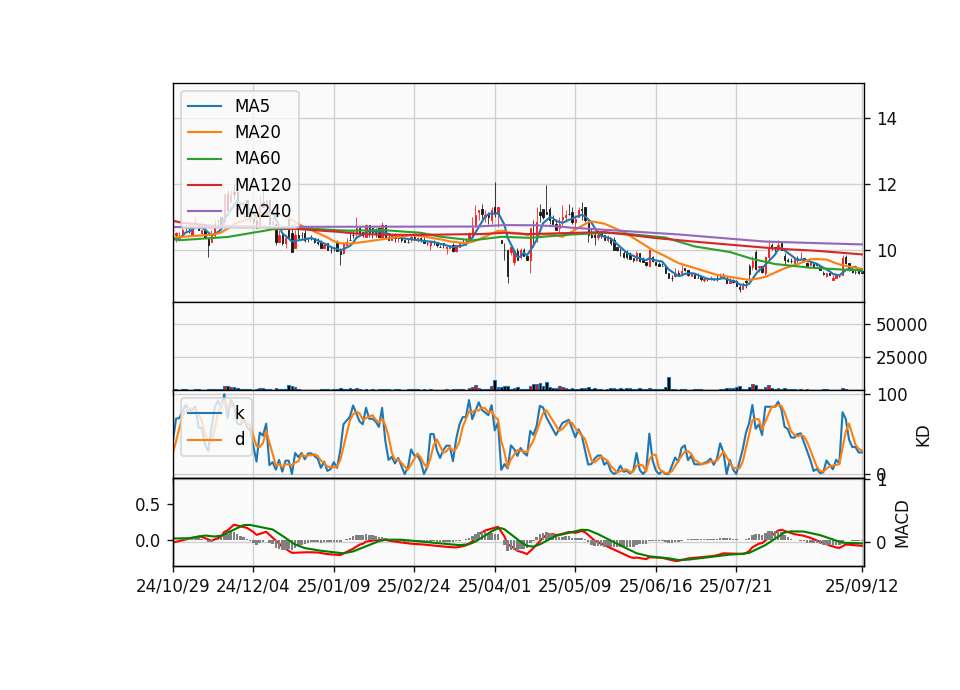Screen dimensions: 960x690
Task: Click the purple MA240 legend line sample
Action: (204, 211)
